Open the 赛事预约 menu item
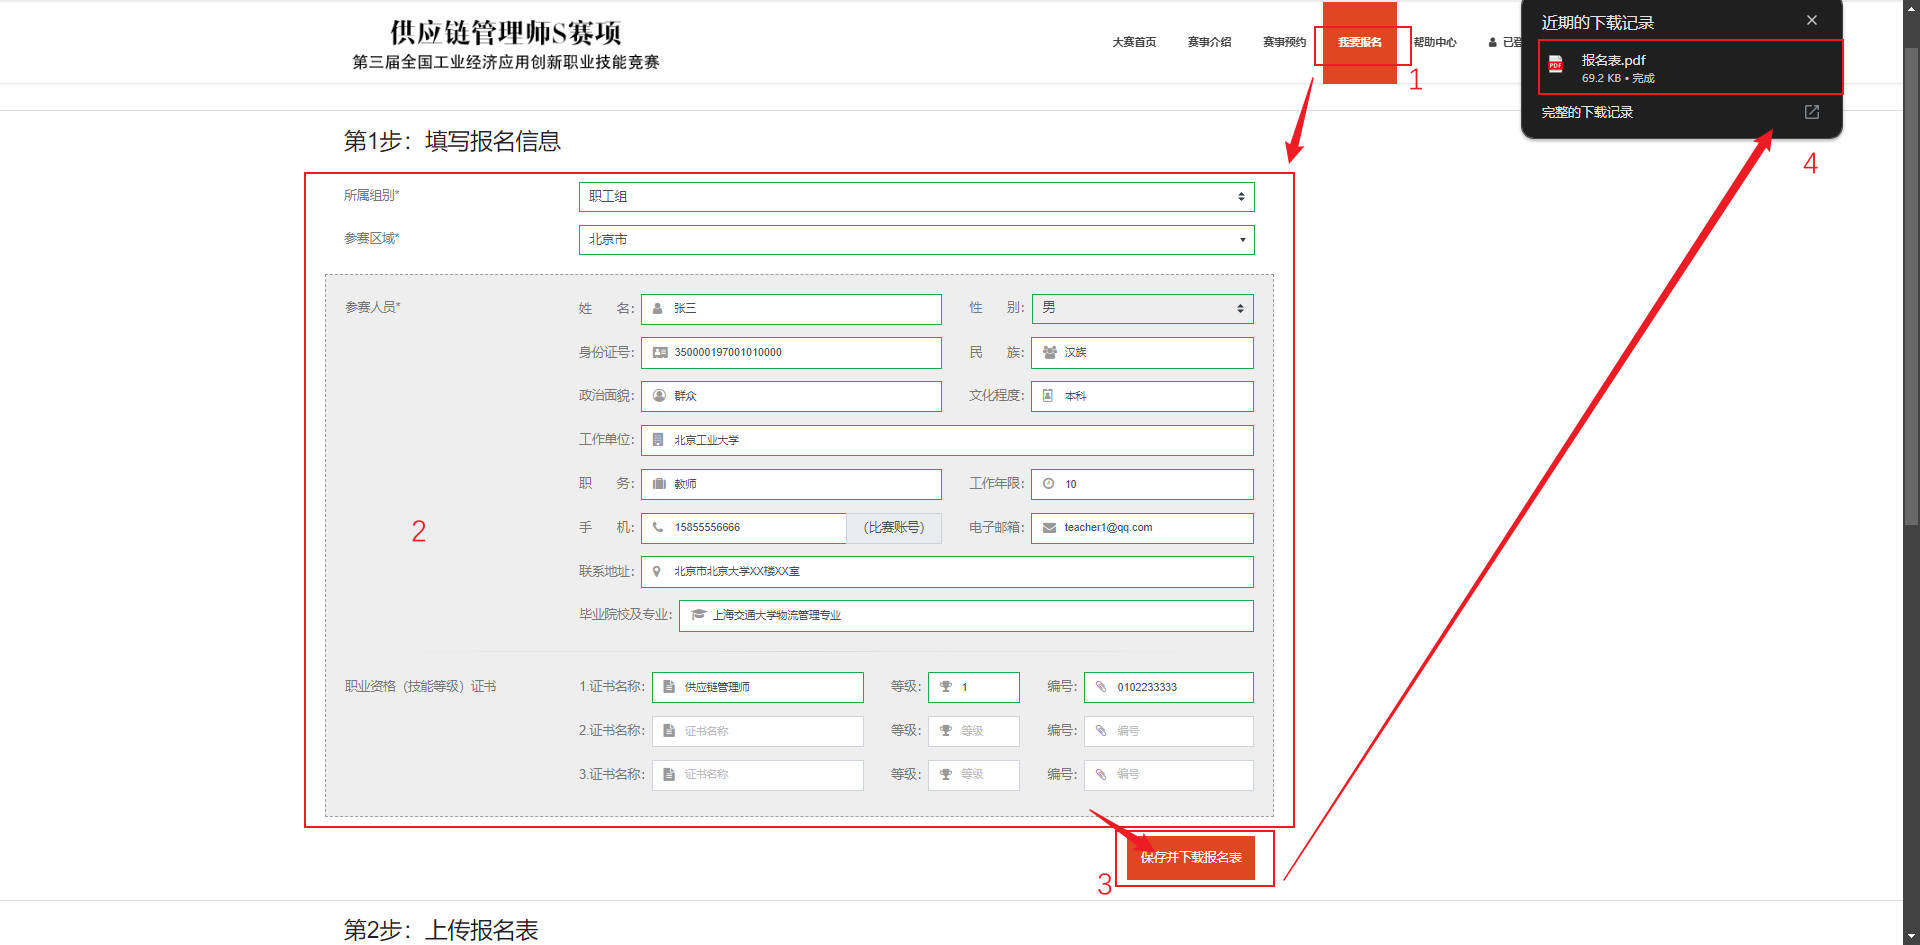 click(1284, 42)
